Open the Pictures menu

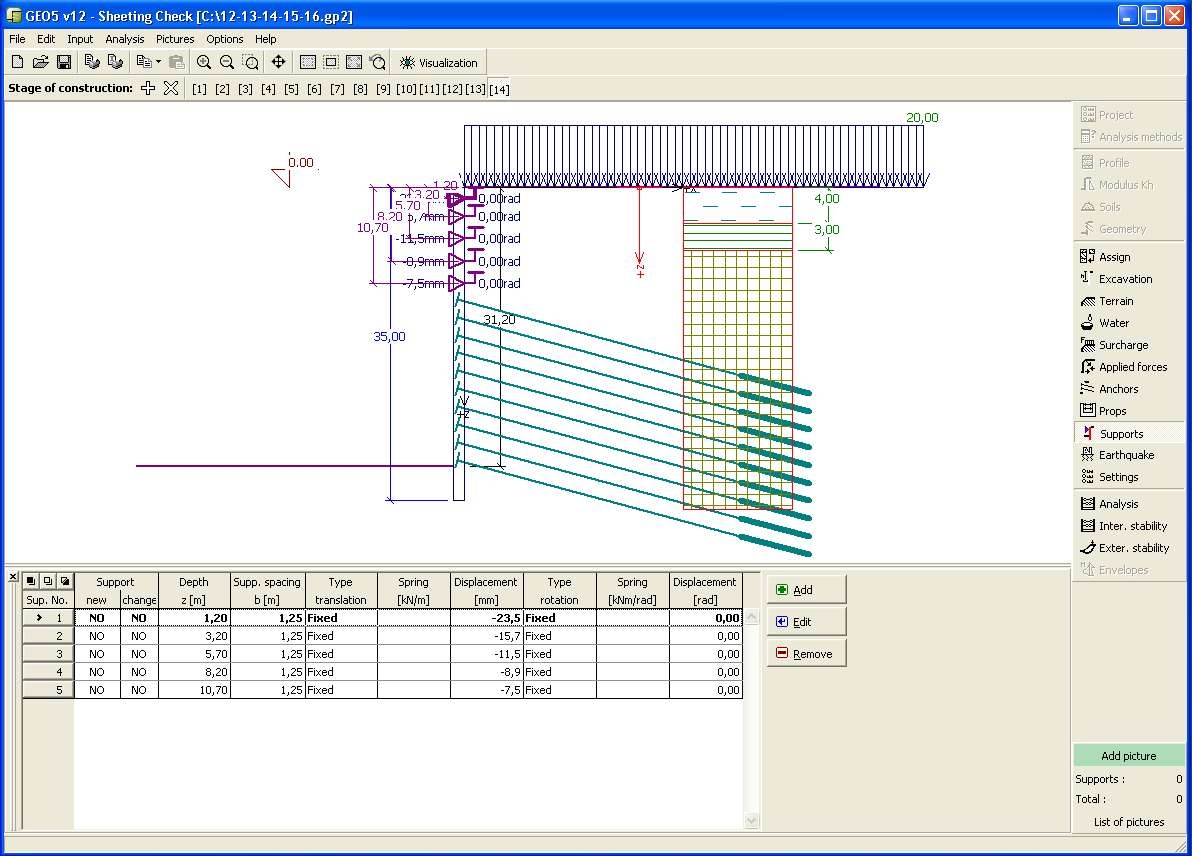175,39
